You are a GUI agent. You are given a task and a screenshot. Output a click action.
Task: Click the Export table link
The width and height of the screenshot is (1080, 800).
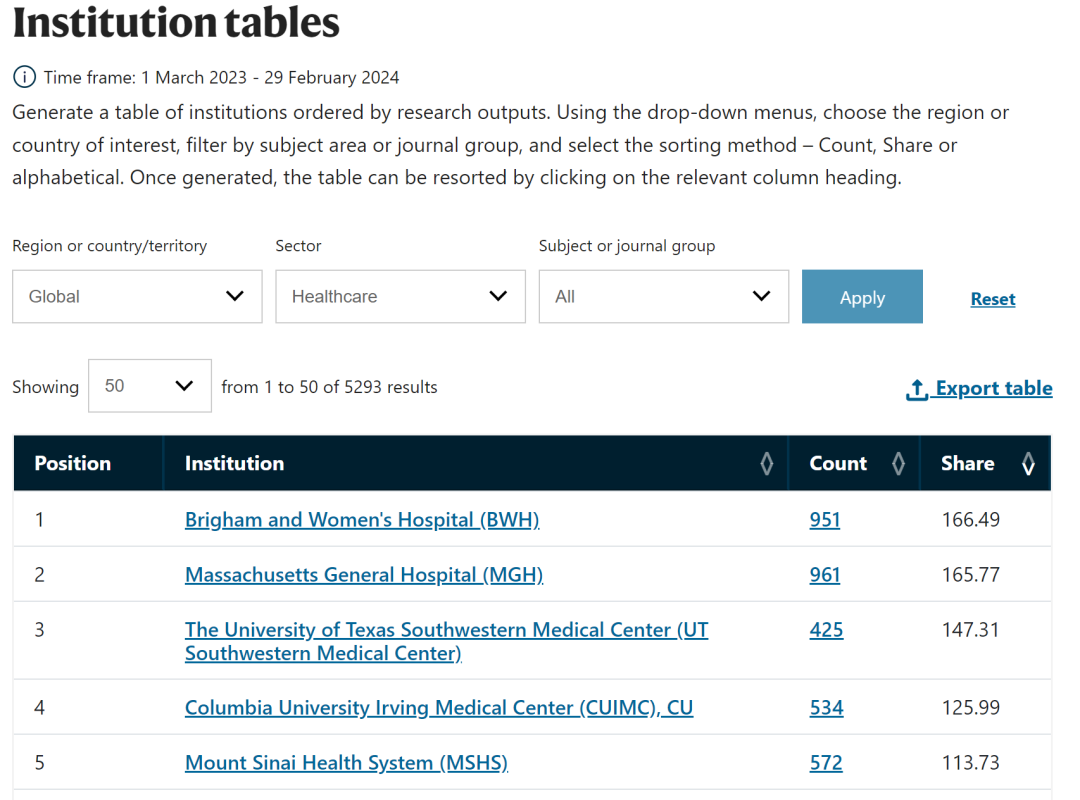994,388
